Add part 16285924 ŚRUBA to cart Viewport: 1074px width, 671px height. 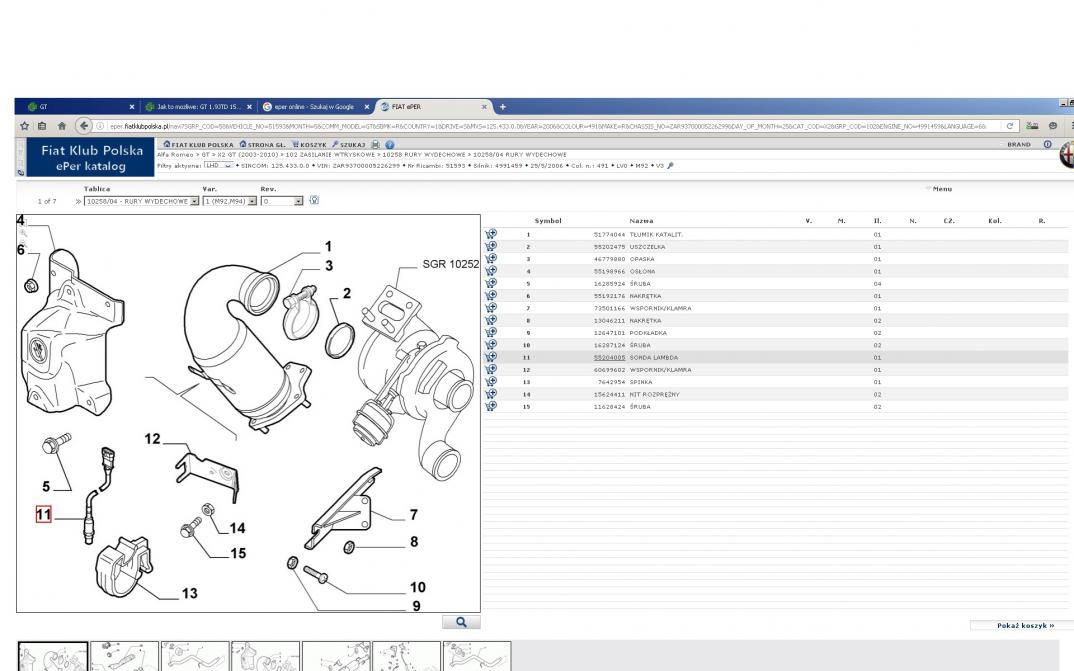[491, 283]
